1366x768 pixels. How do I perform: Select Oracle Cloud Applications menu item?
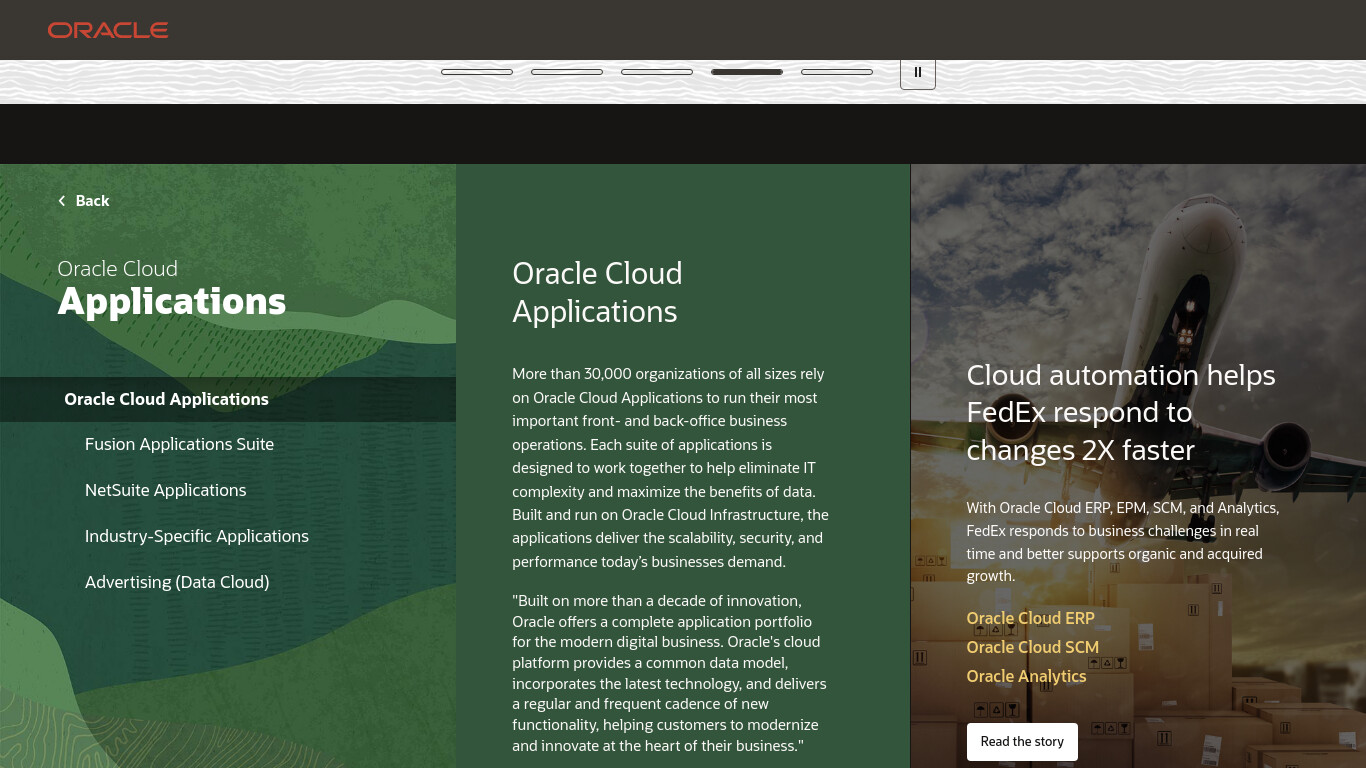228,399
